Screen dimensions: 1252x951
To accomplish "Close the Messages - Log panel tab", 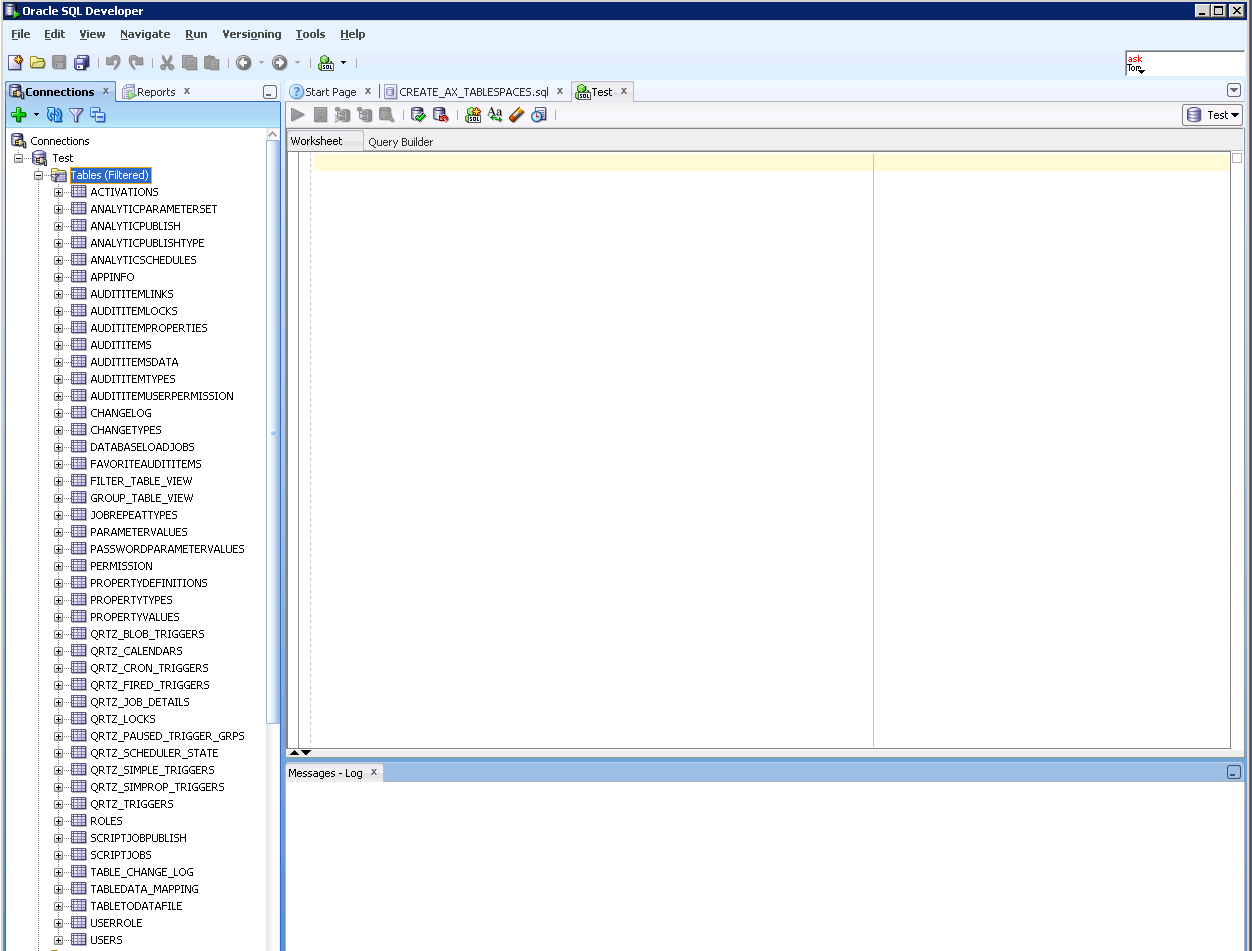I will (x=374, y=772).
